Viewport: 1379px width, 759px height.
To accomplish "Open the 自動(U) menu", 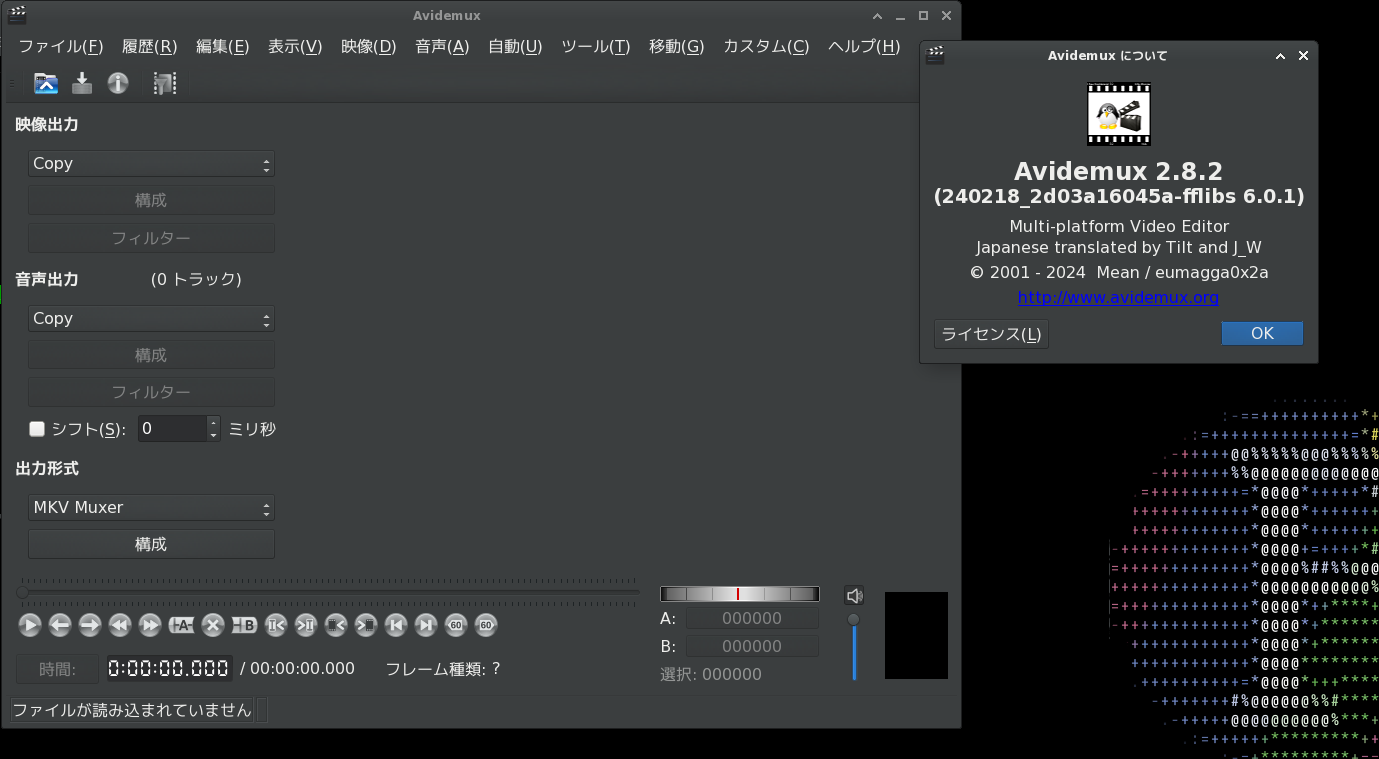I will (x=515, y=47).
